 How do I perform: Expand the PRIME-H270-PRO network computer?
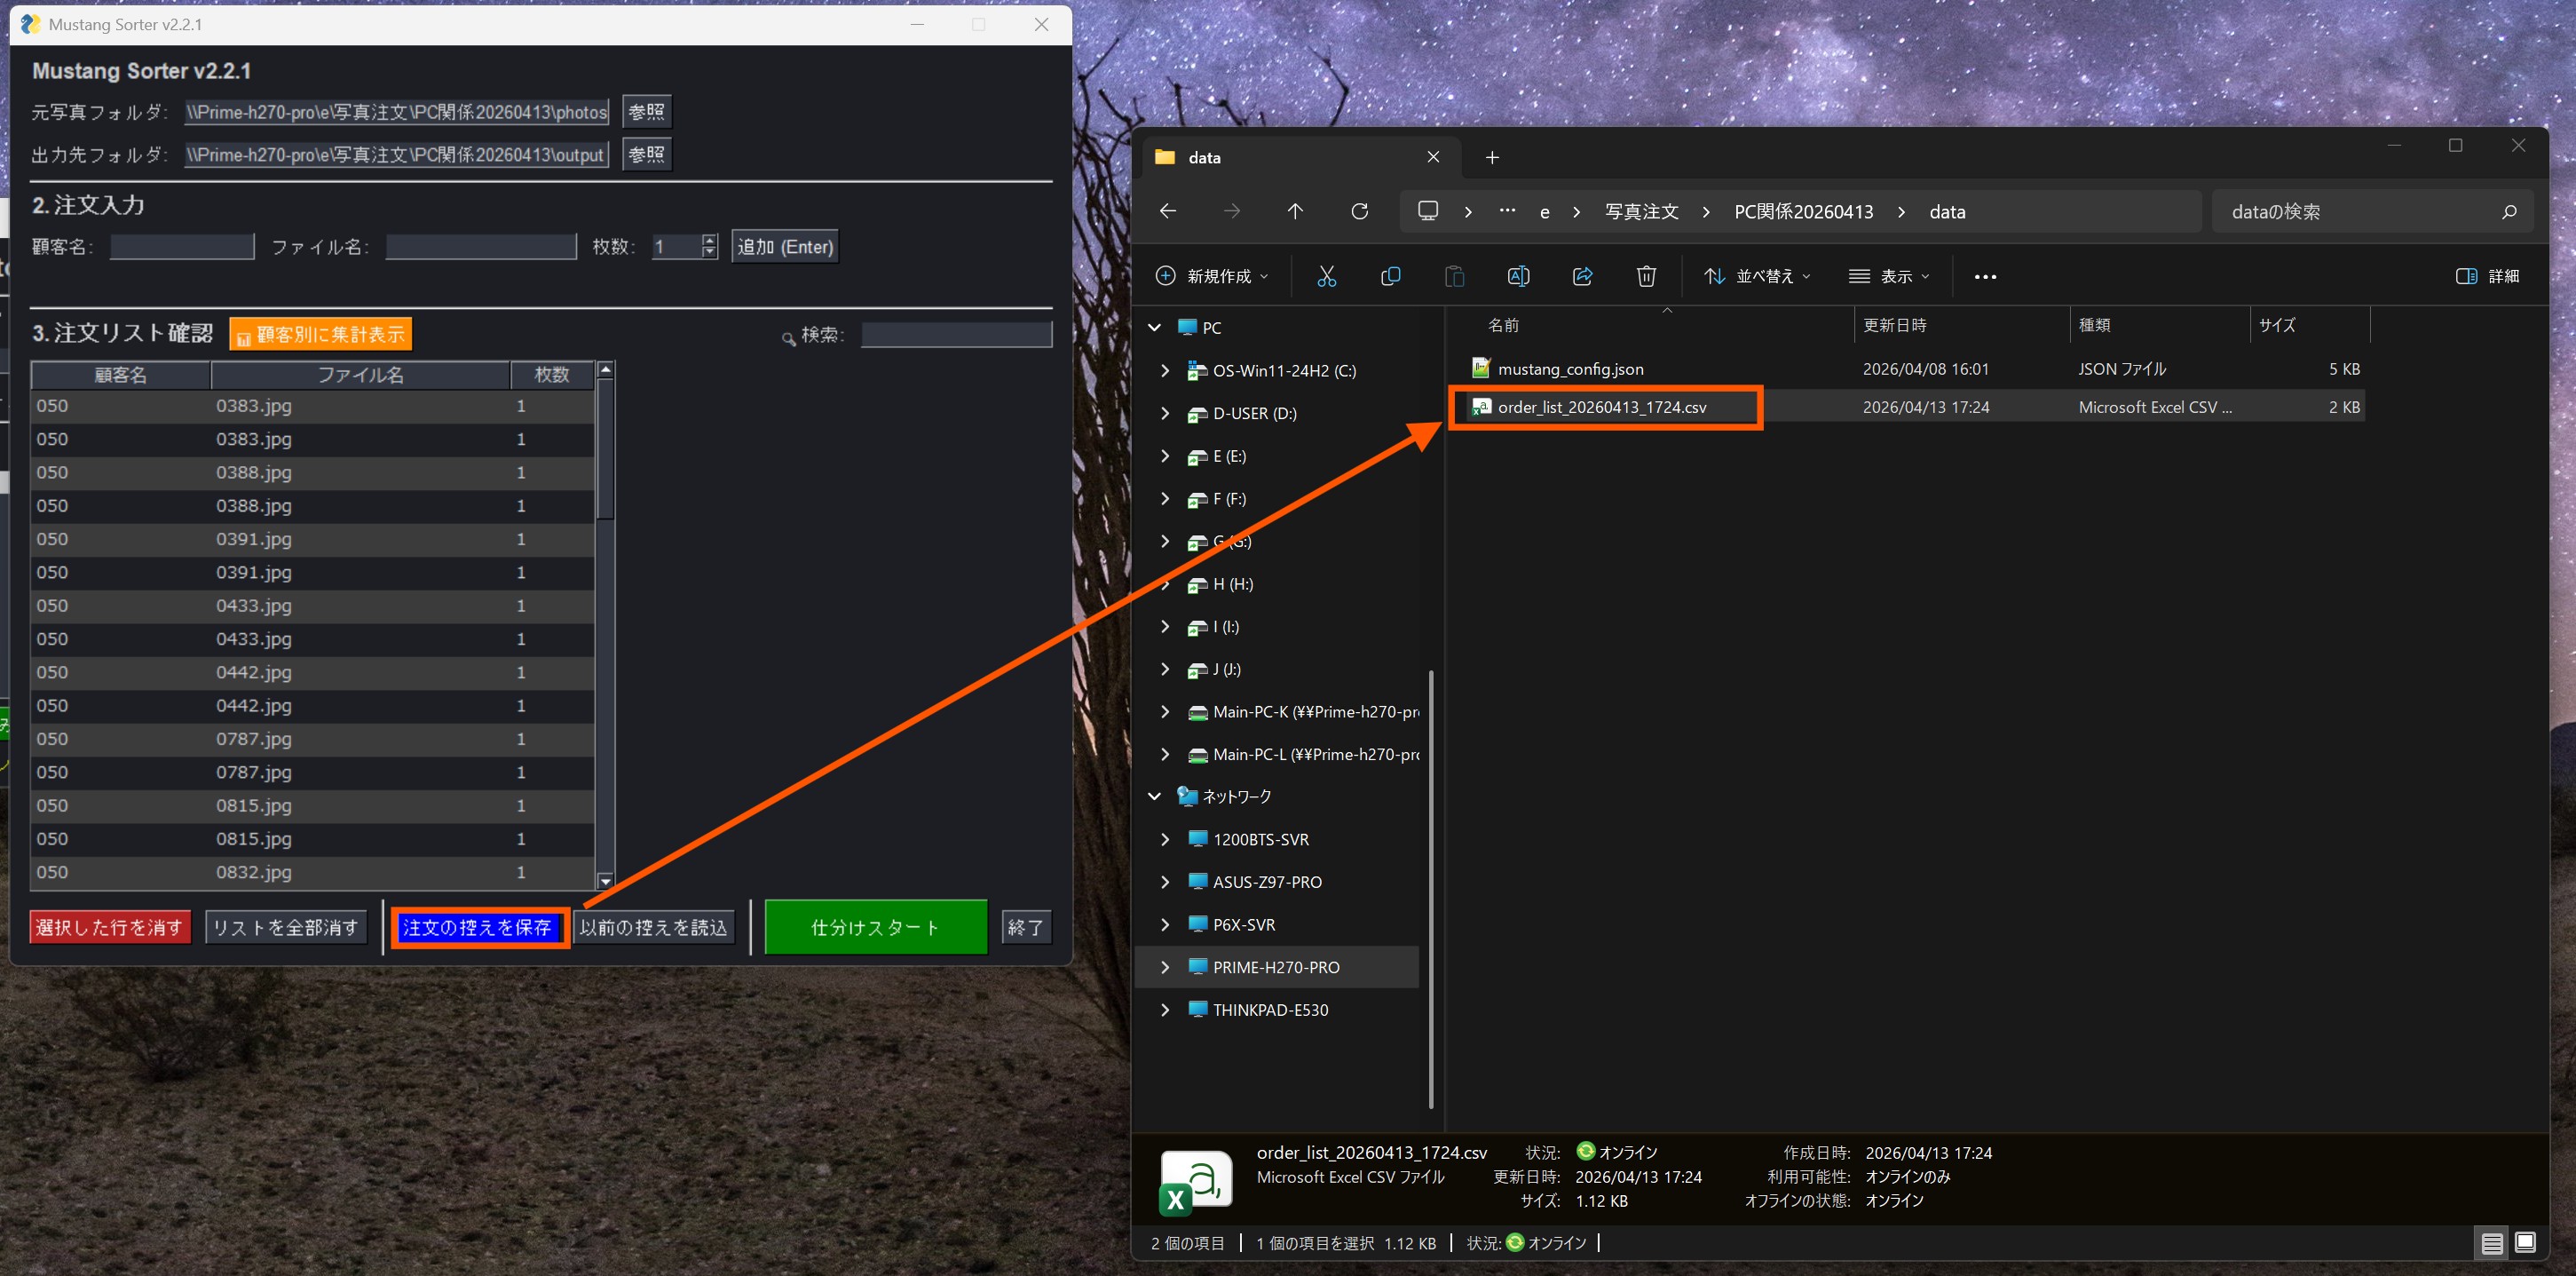point(1165,967)
